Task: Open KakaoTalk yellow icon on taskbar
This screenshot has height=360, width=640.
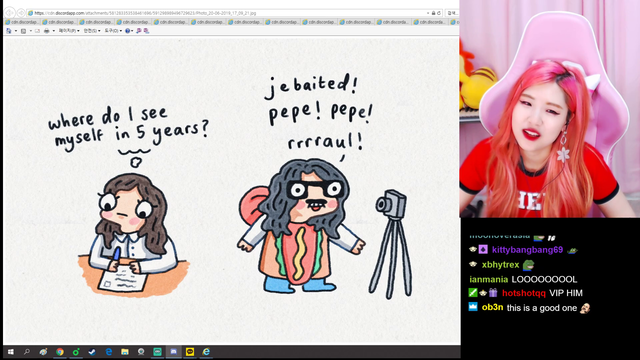Action: coord(190,351)
